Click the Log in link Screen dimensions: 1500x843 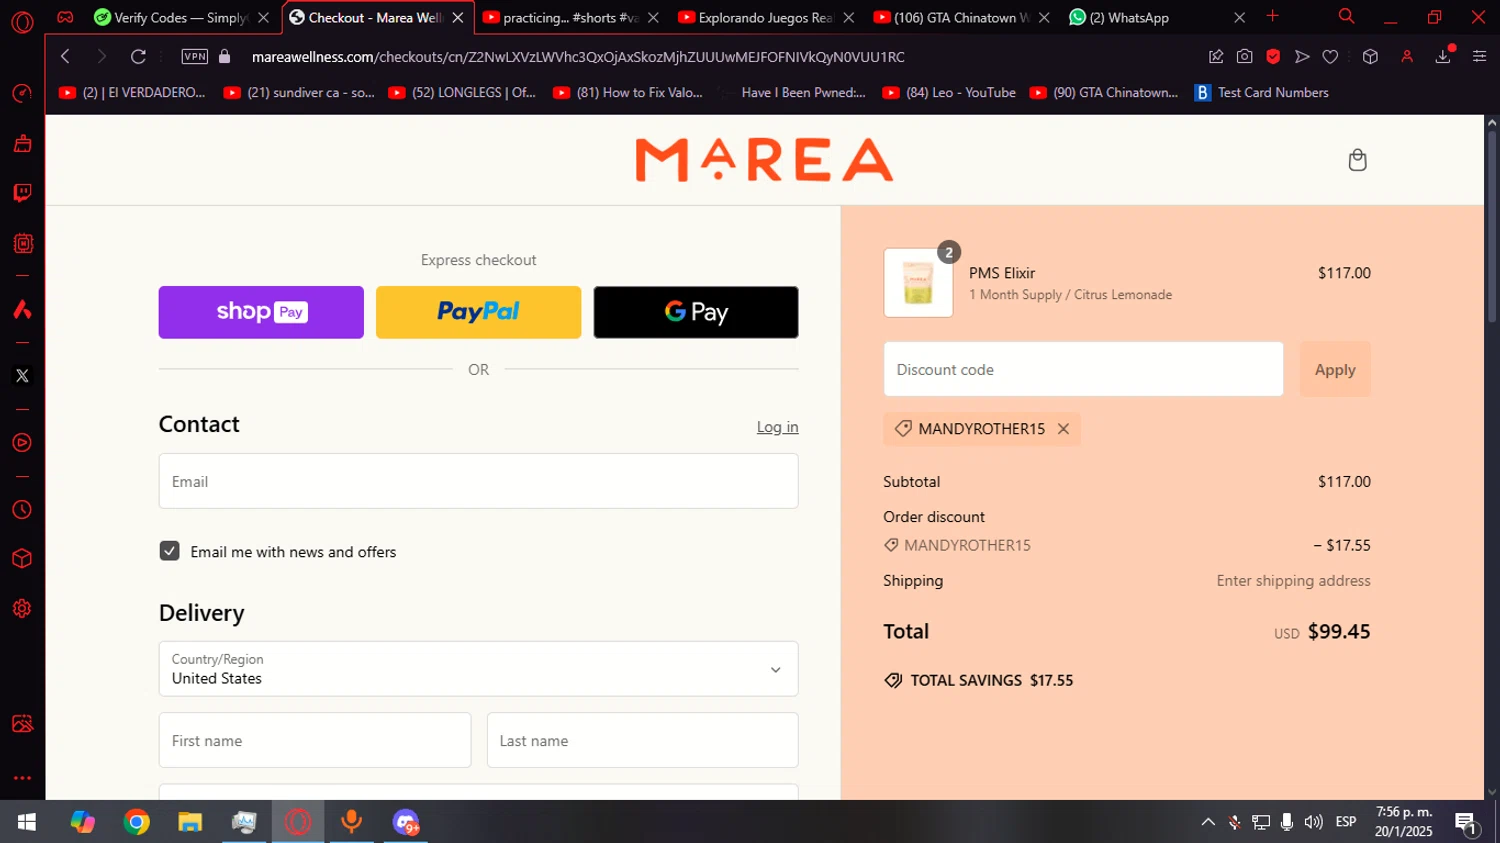point(777,427)
